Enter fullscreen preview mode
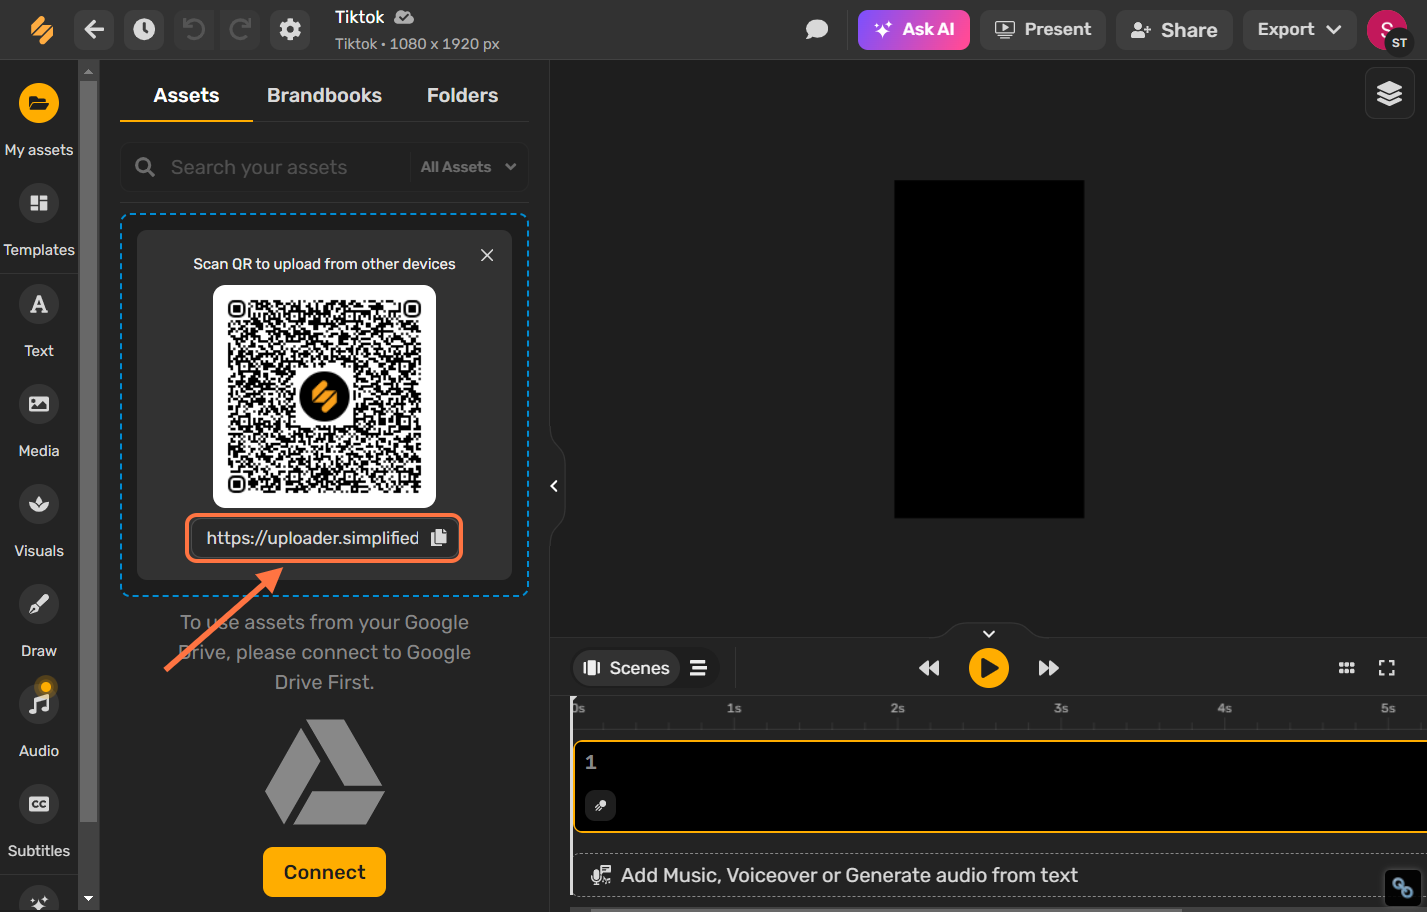 (x=1387, y=668)
